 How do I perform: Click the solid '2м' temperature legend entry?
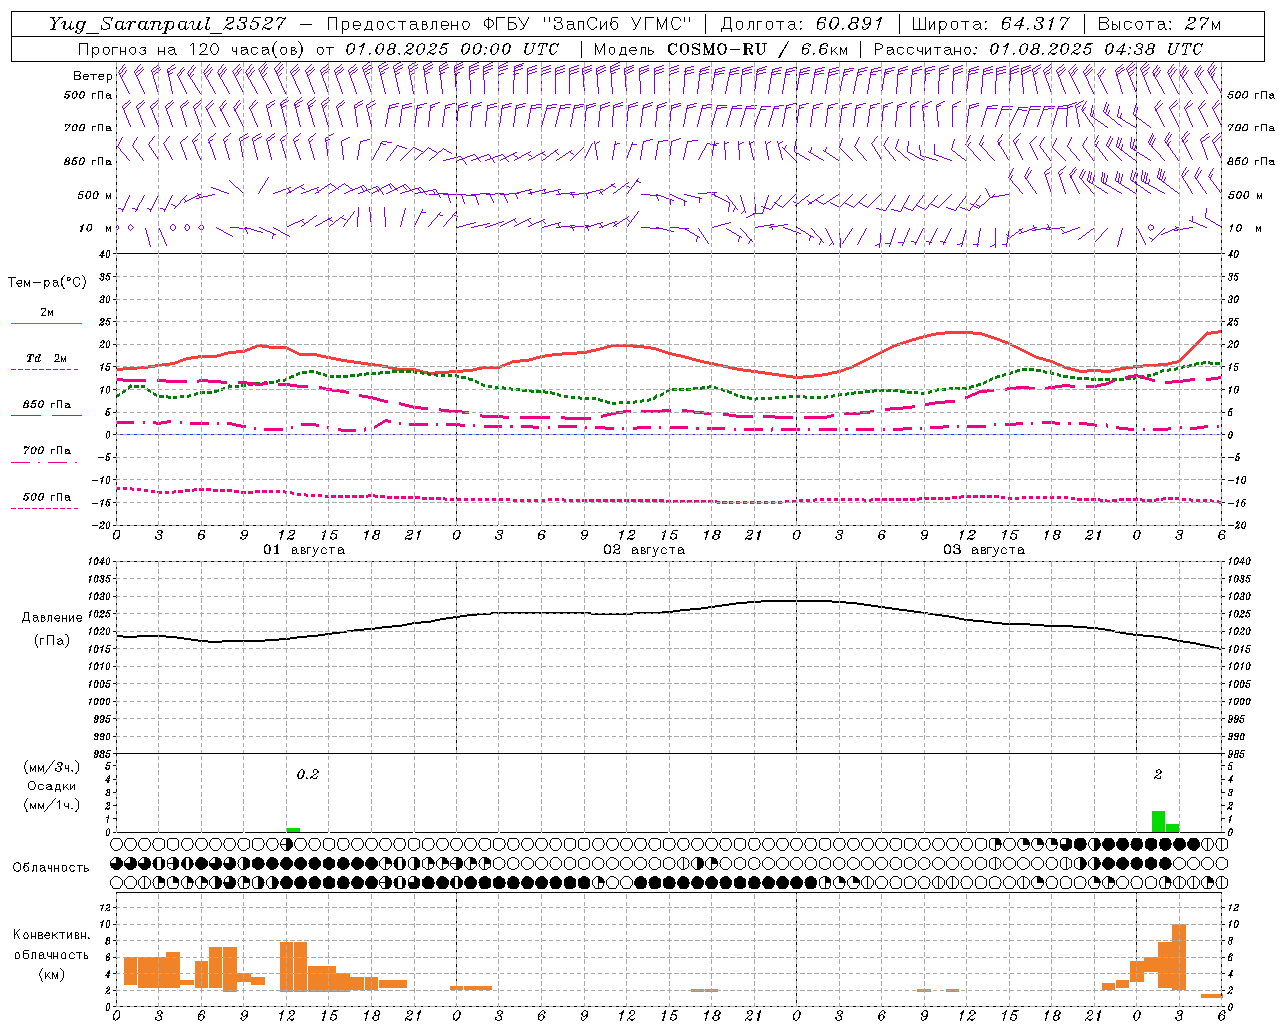pyautogui.click(x=47, y=312)
